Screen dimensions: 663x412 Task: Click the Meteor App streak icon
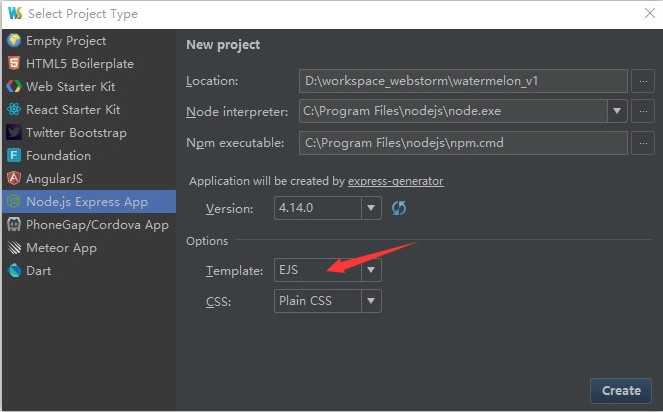click(x=14, y=247)
